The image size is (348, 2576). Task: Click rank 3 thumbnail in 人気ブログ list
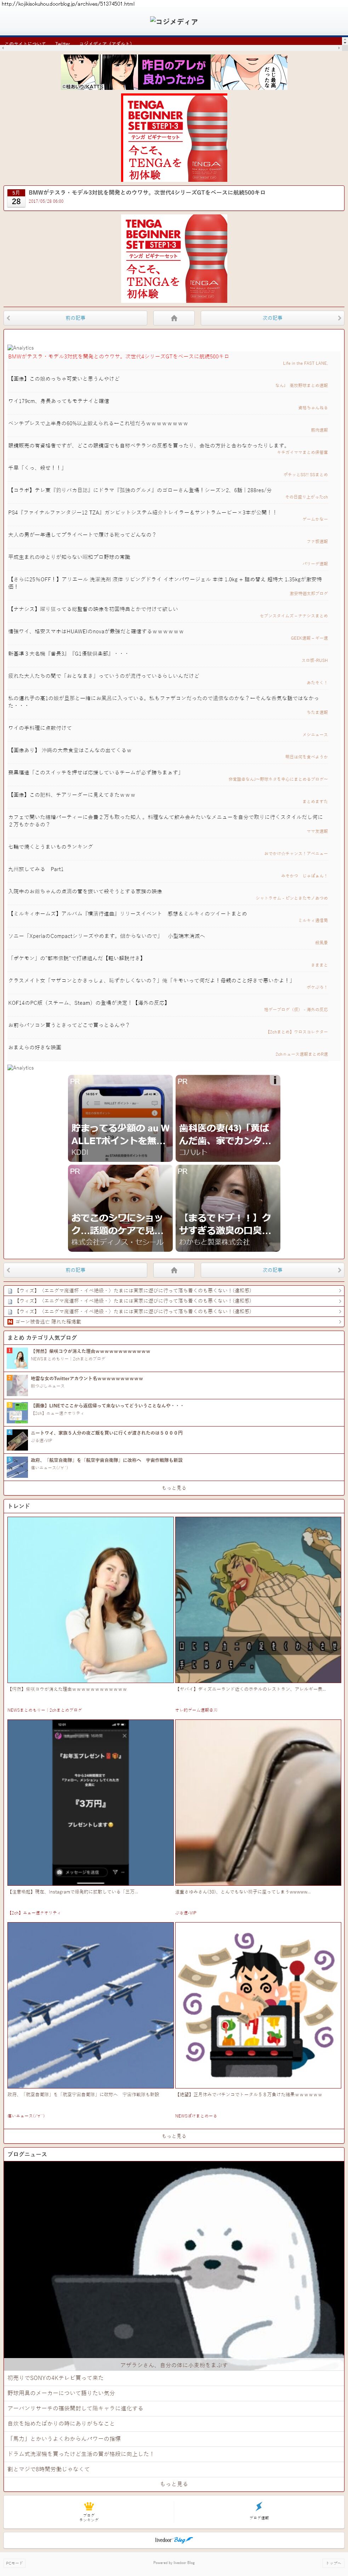17,1412
